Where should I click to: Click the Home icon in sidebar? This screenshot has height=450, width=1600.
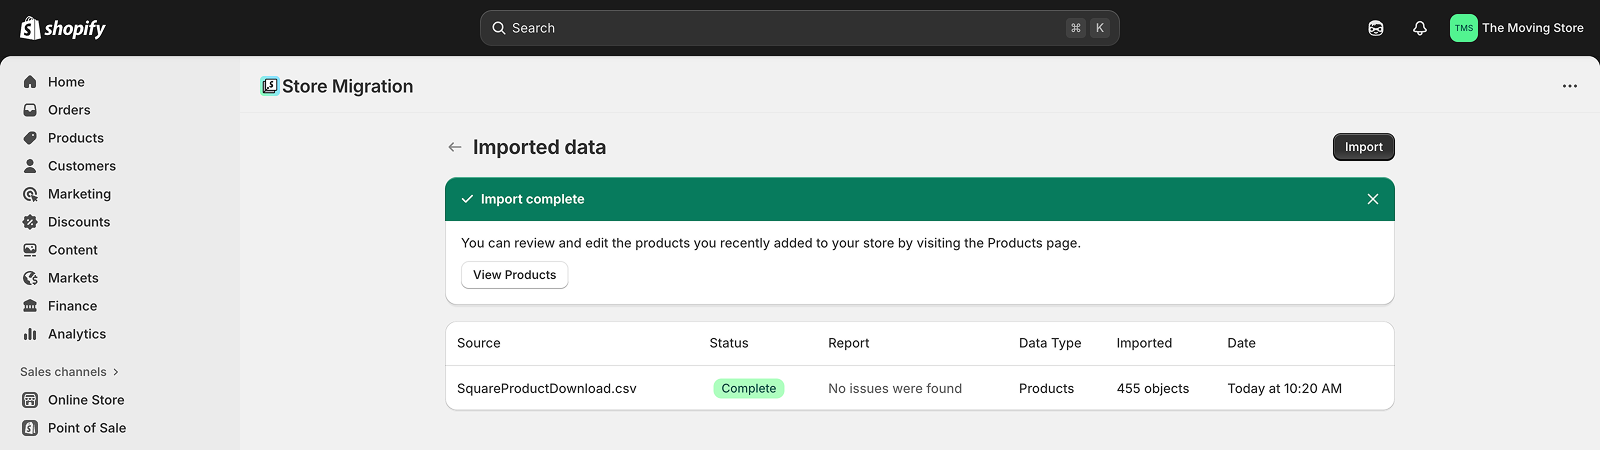pyautogui.click(x=30, y=82)
